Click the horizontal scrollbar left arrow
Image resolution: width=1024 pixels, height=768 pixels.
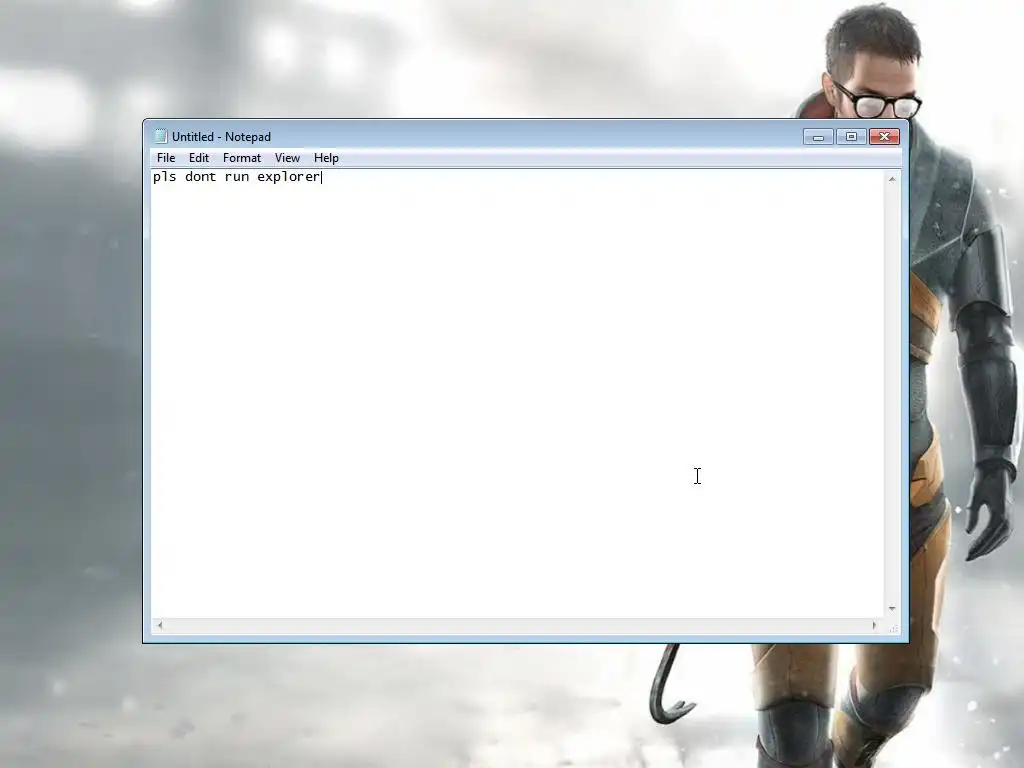coord(159,625)
